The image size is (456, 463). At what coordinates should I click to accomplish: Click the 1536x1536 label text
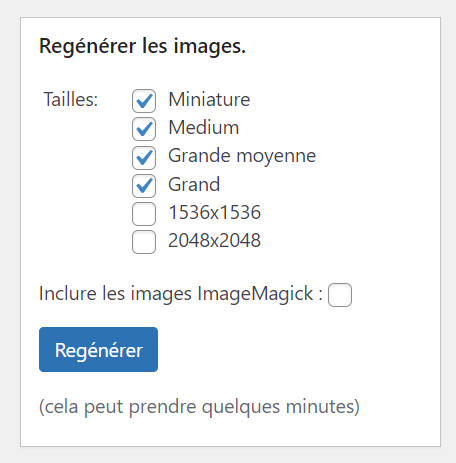(x=214, y=212)
